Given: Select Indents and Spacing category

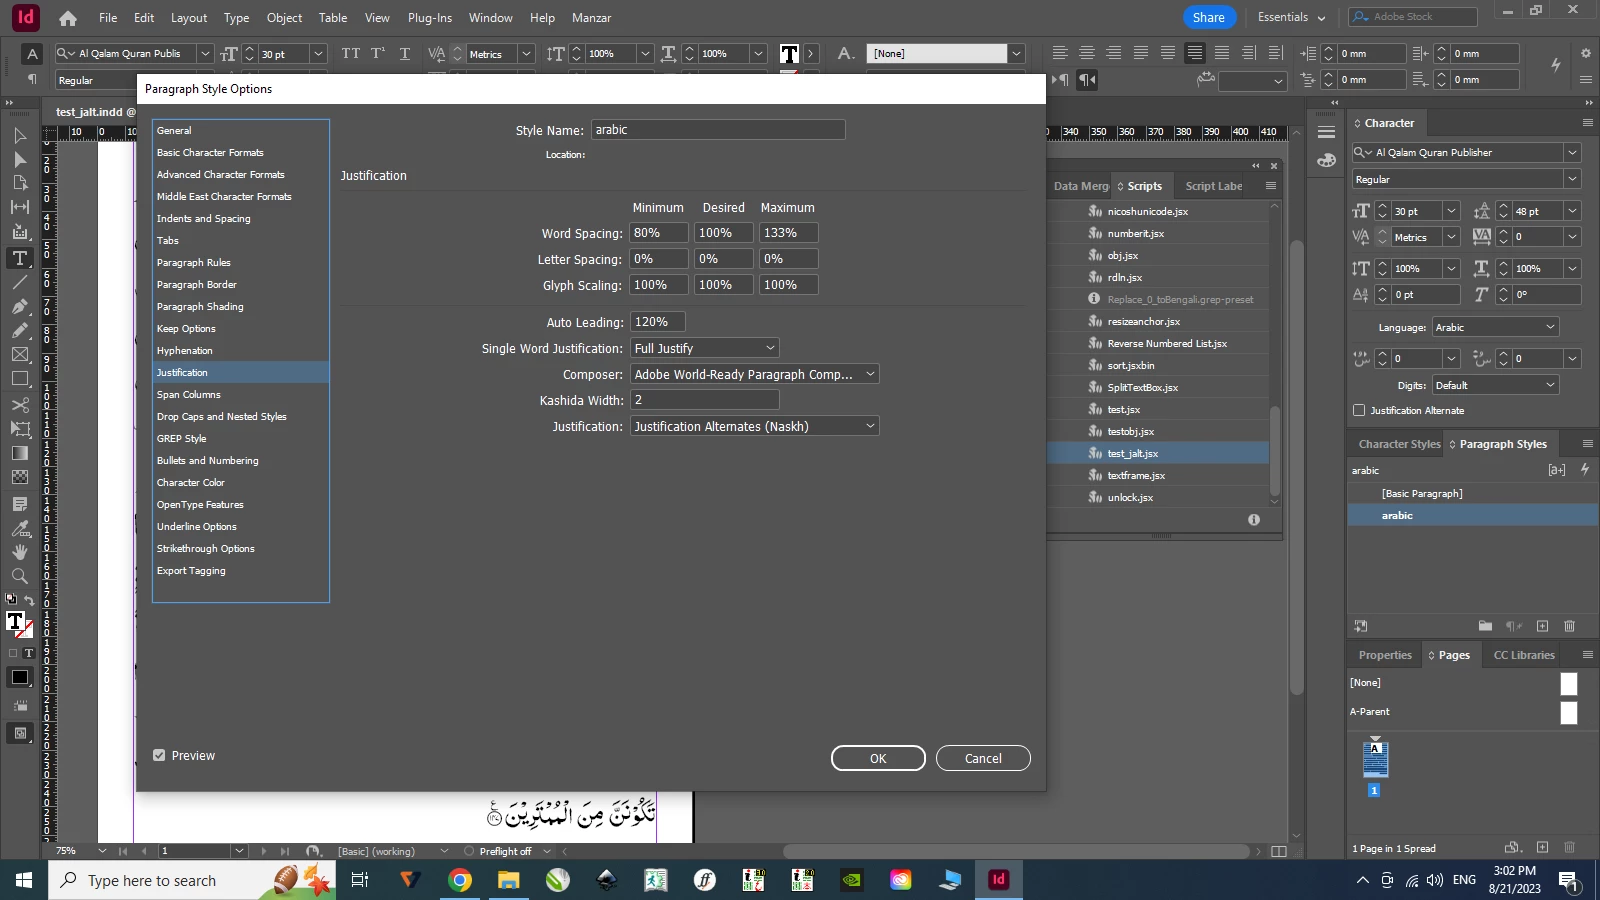Looking at the screenshot, I should click(203, 218).
